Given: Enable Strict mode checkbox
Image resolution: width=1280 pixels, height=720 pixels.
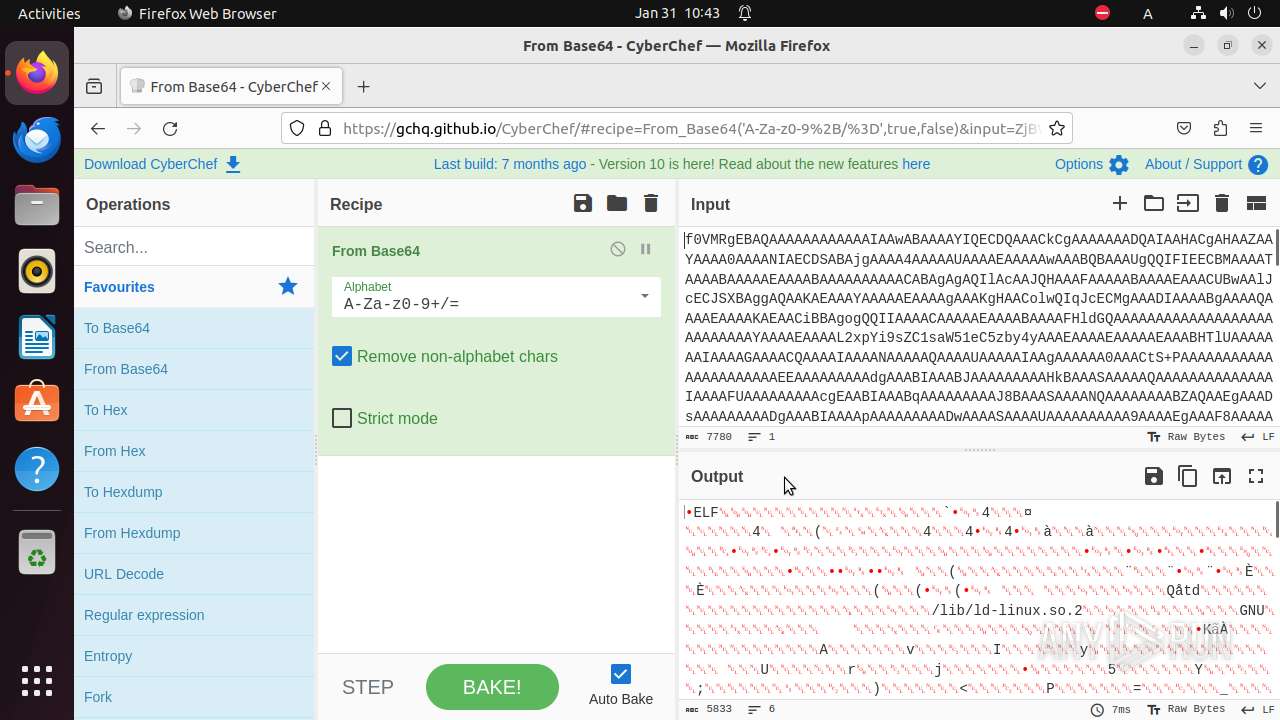Looking at the screenshot, I should [x=342, y=418].
